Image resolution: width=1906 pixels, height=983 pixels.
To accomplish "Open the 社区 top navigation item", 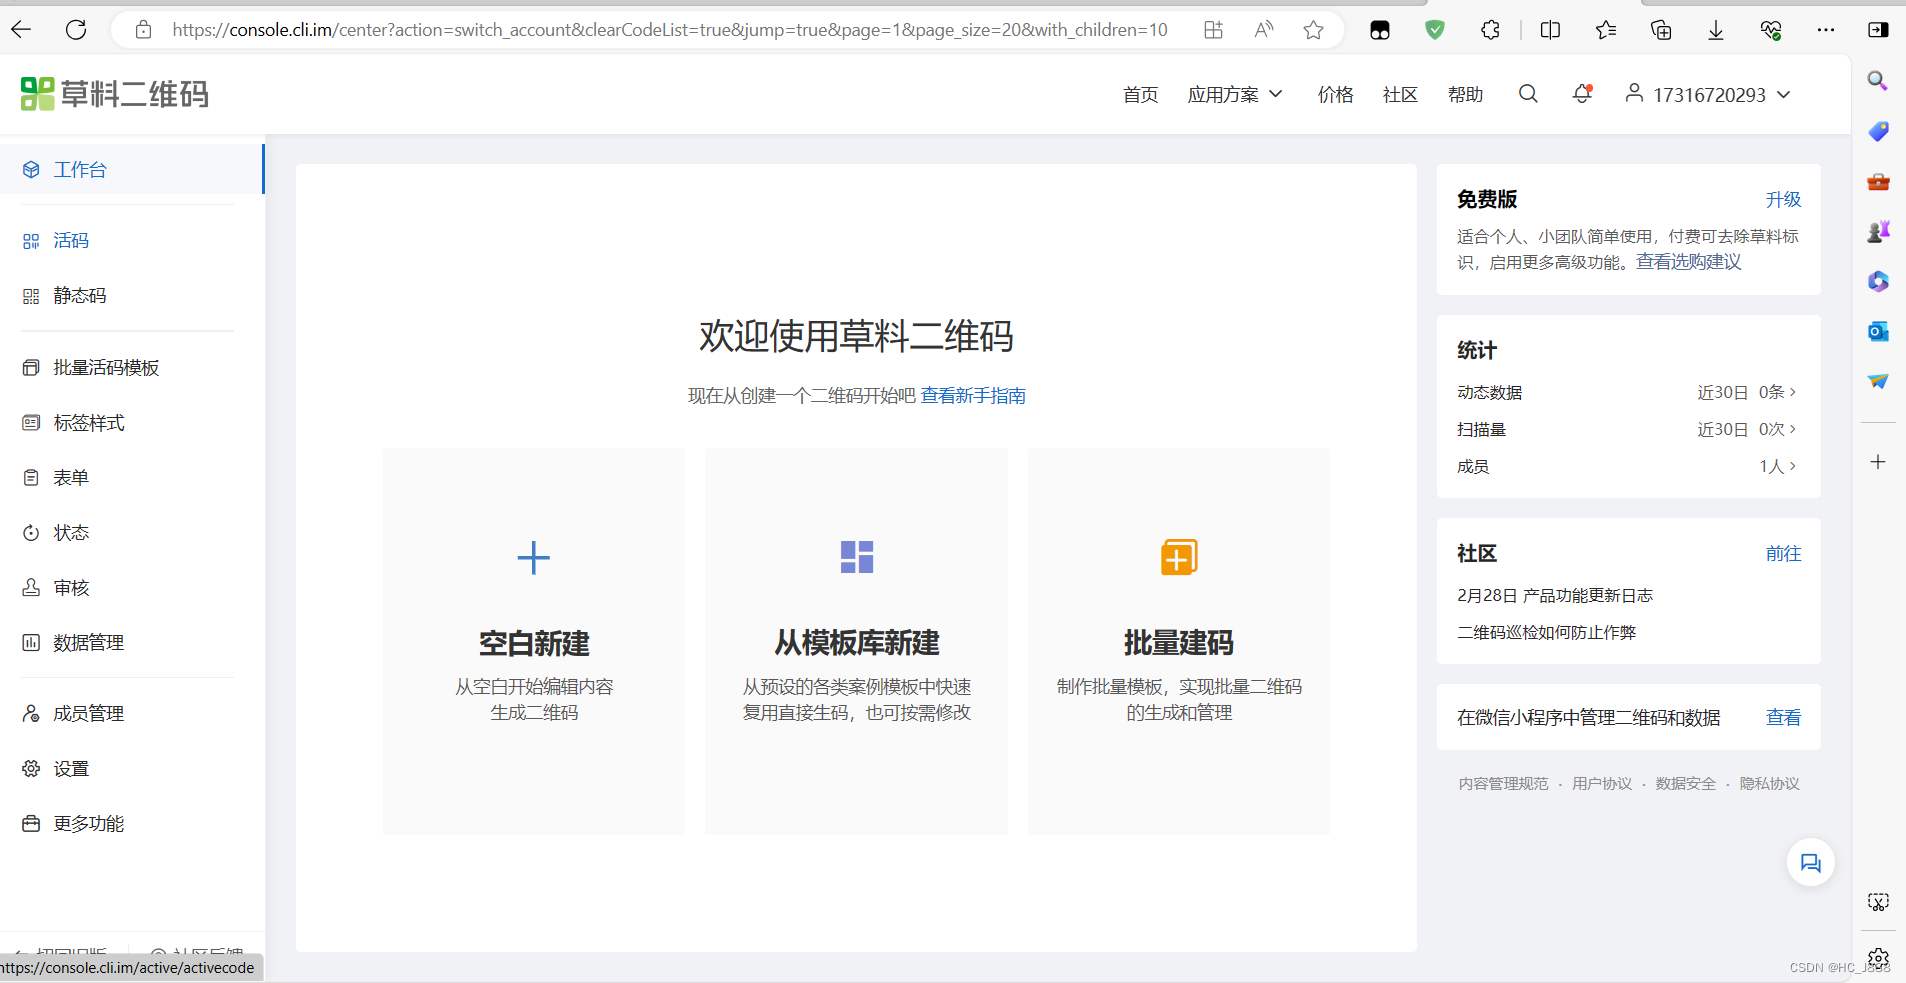I will 1400,95.
